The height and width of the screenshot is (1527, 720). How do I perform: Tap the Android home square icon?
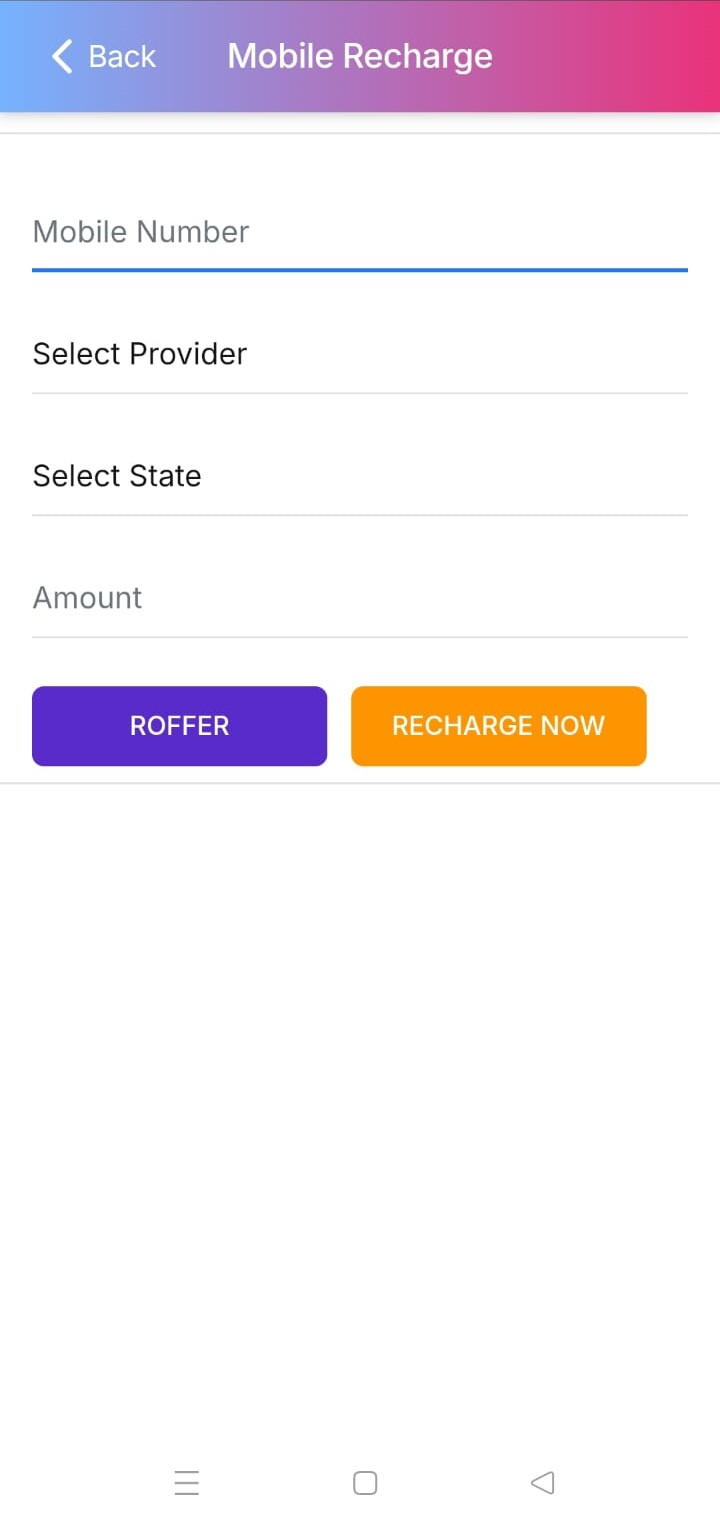[365, 1482]
